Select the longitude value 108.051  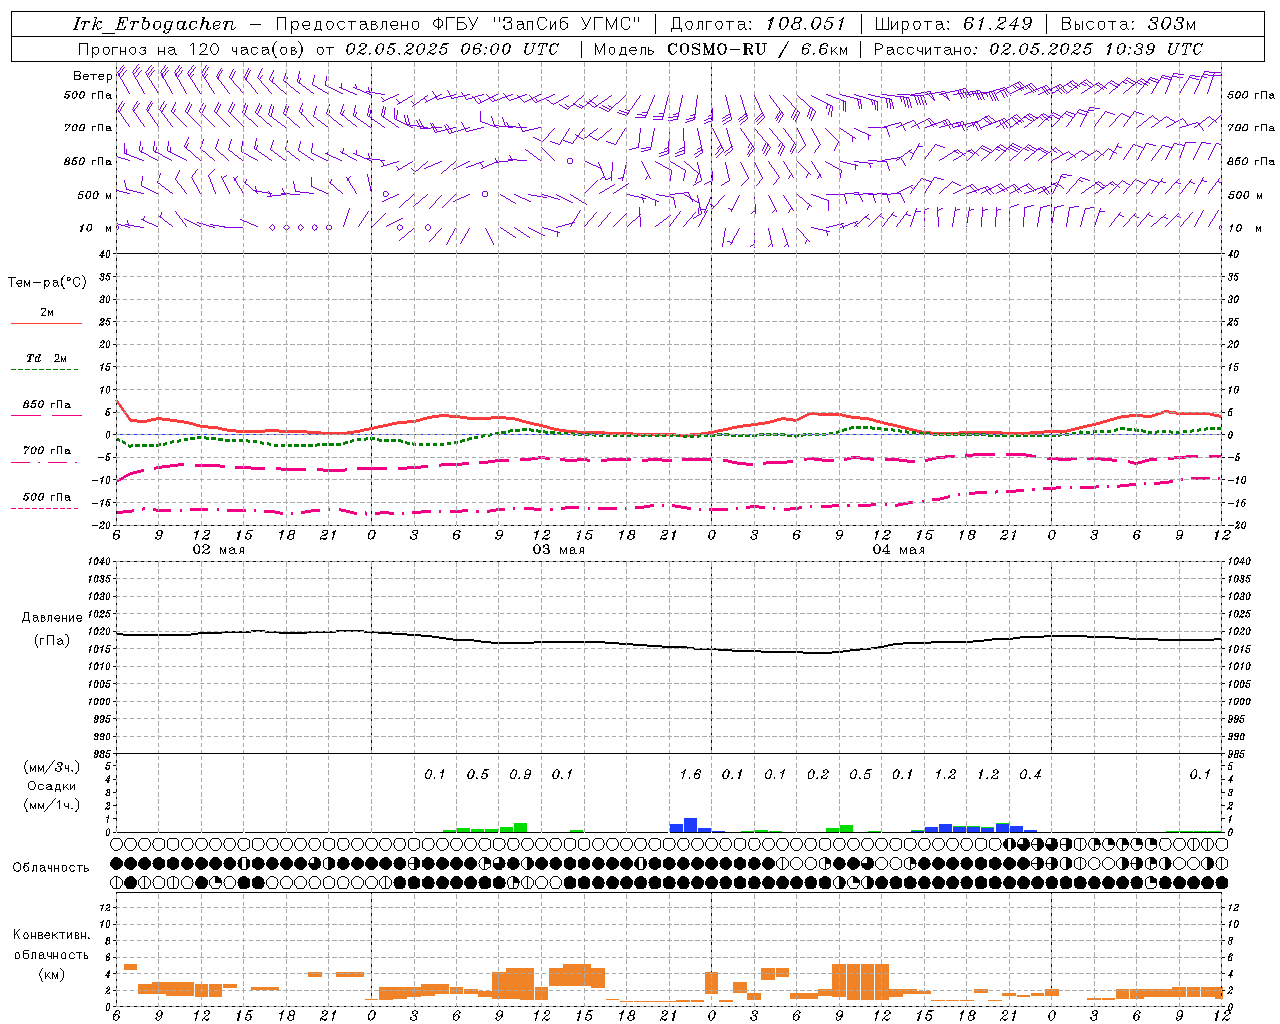pos(806,24)
